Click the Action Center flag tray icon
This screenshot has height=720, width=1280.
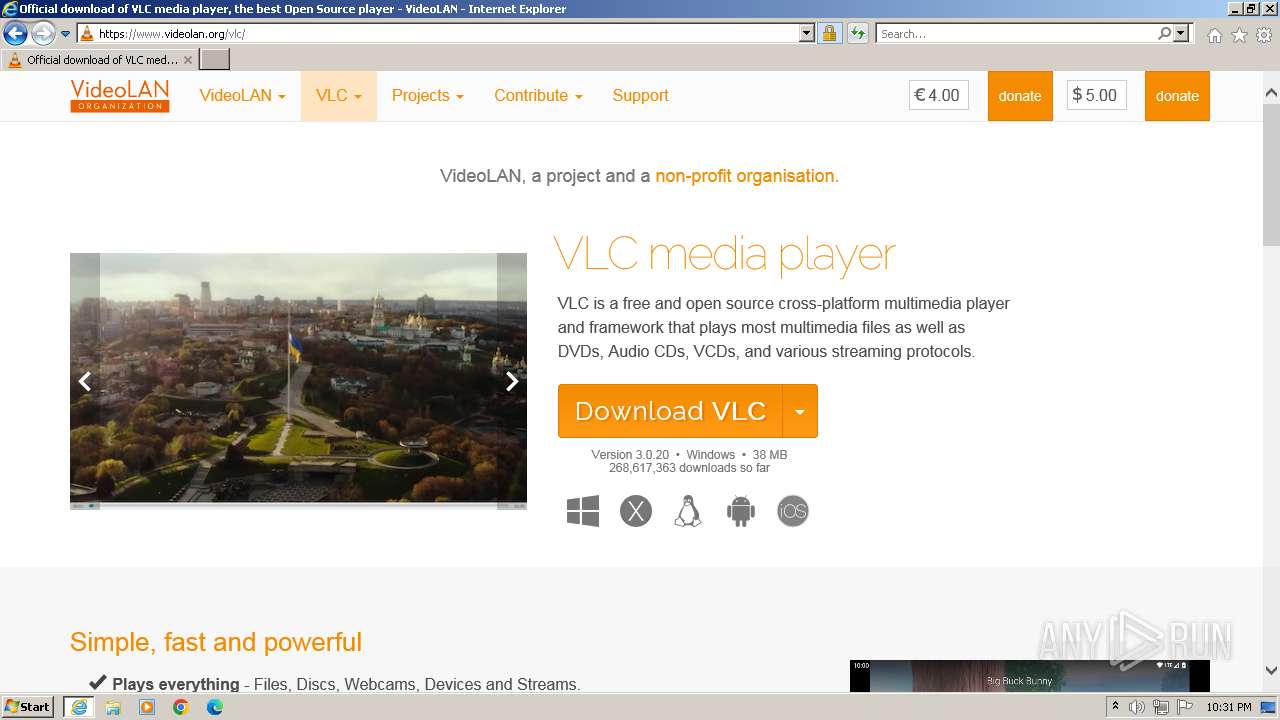tap(1185, 707)
